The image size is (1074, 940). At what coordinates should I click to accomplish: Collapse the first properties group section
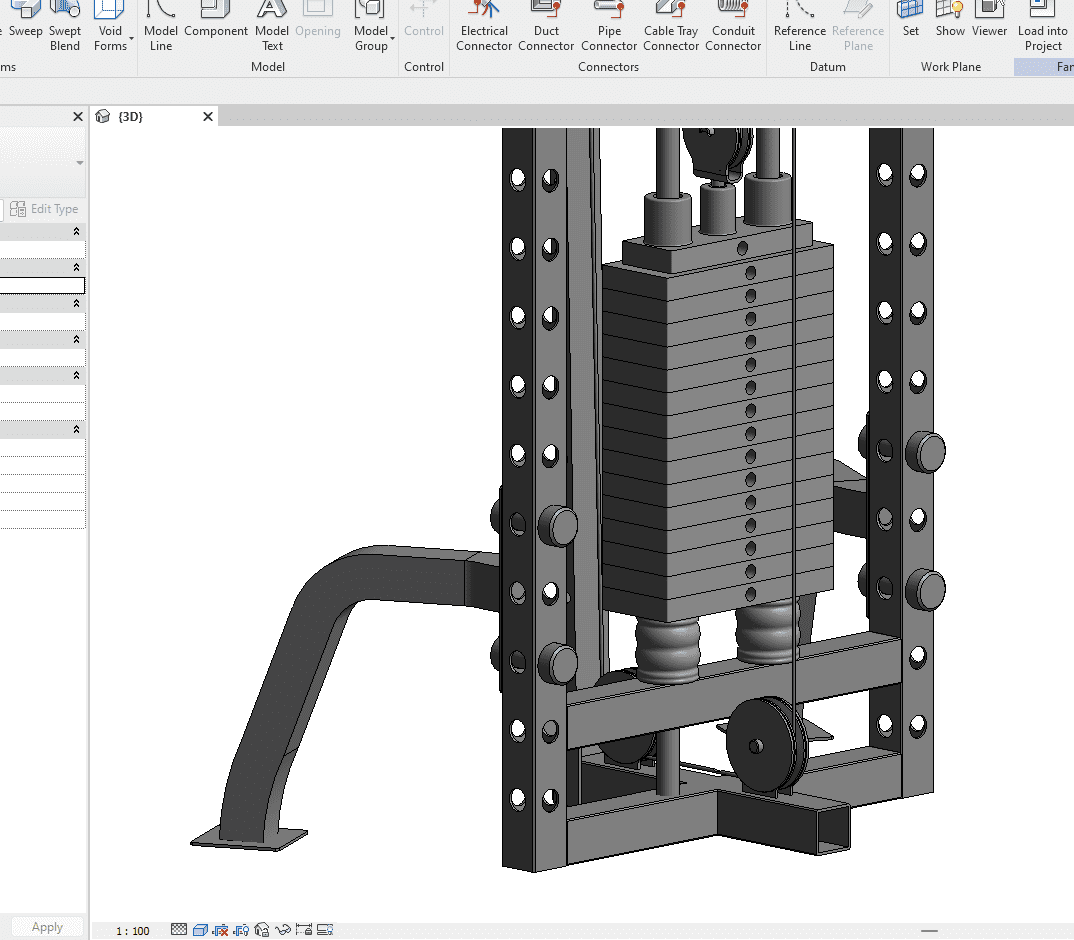77,231
